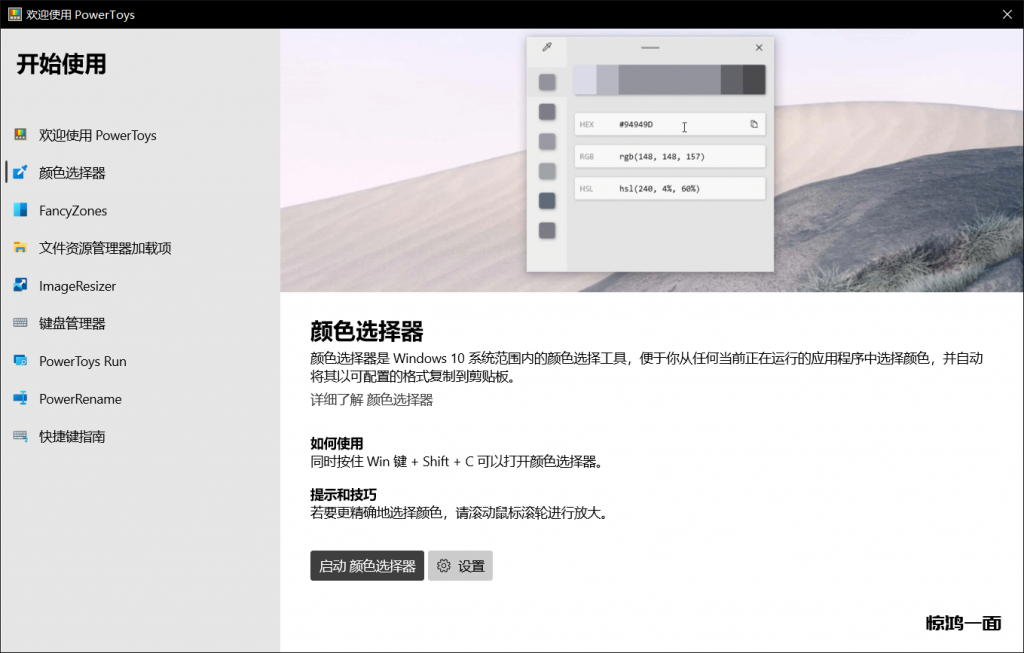Click the Shortcut Guide icon in sidebar
Image resolution: width=1024 pixels, height=653 pixels.
20,436
